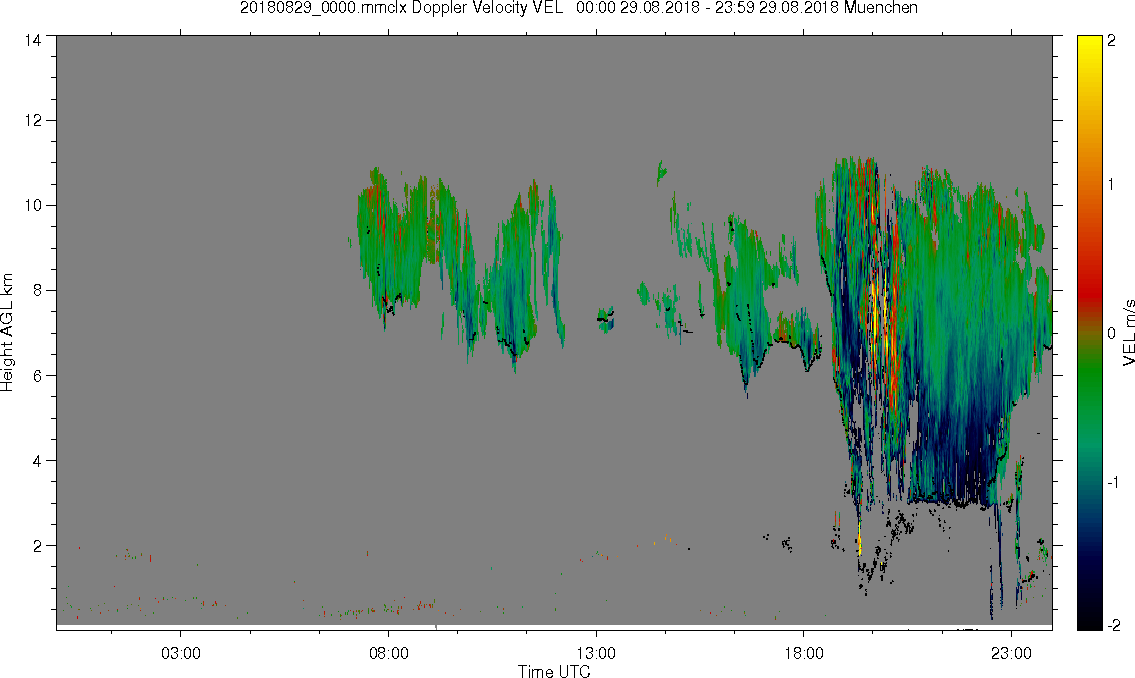
Task: Click the '8' height axis label
Action: point(38,290)
